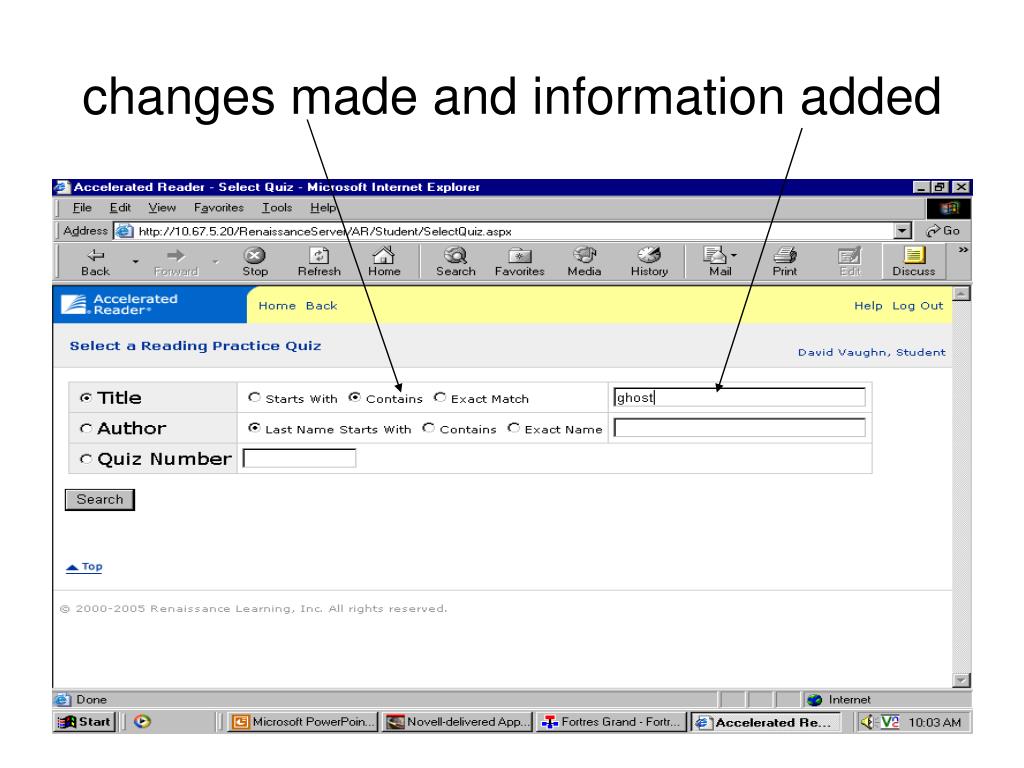Open the Favorites toolbar icon
1024x768 pixels.
[520, 255]
